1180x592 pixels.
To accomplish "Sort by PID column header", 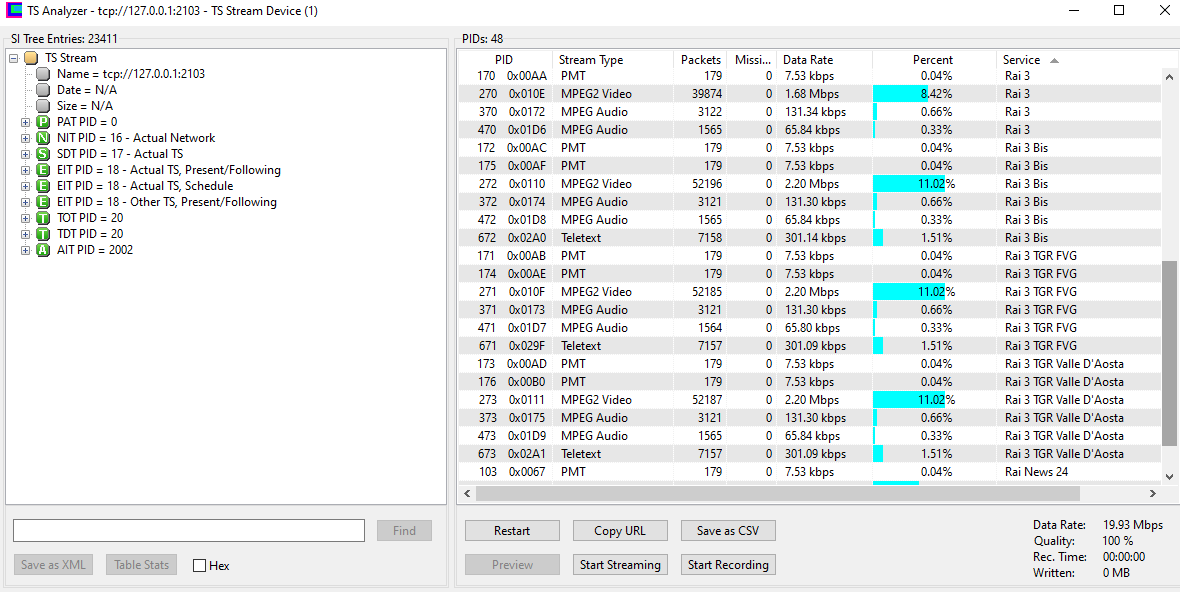I will coord(504,60).
